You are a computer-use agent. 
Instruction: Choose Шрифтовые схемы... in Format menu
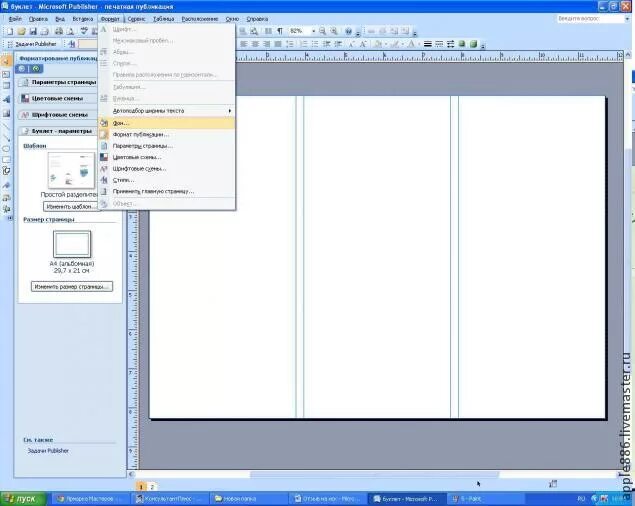(x=166, y=169)
